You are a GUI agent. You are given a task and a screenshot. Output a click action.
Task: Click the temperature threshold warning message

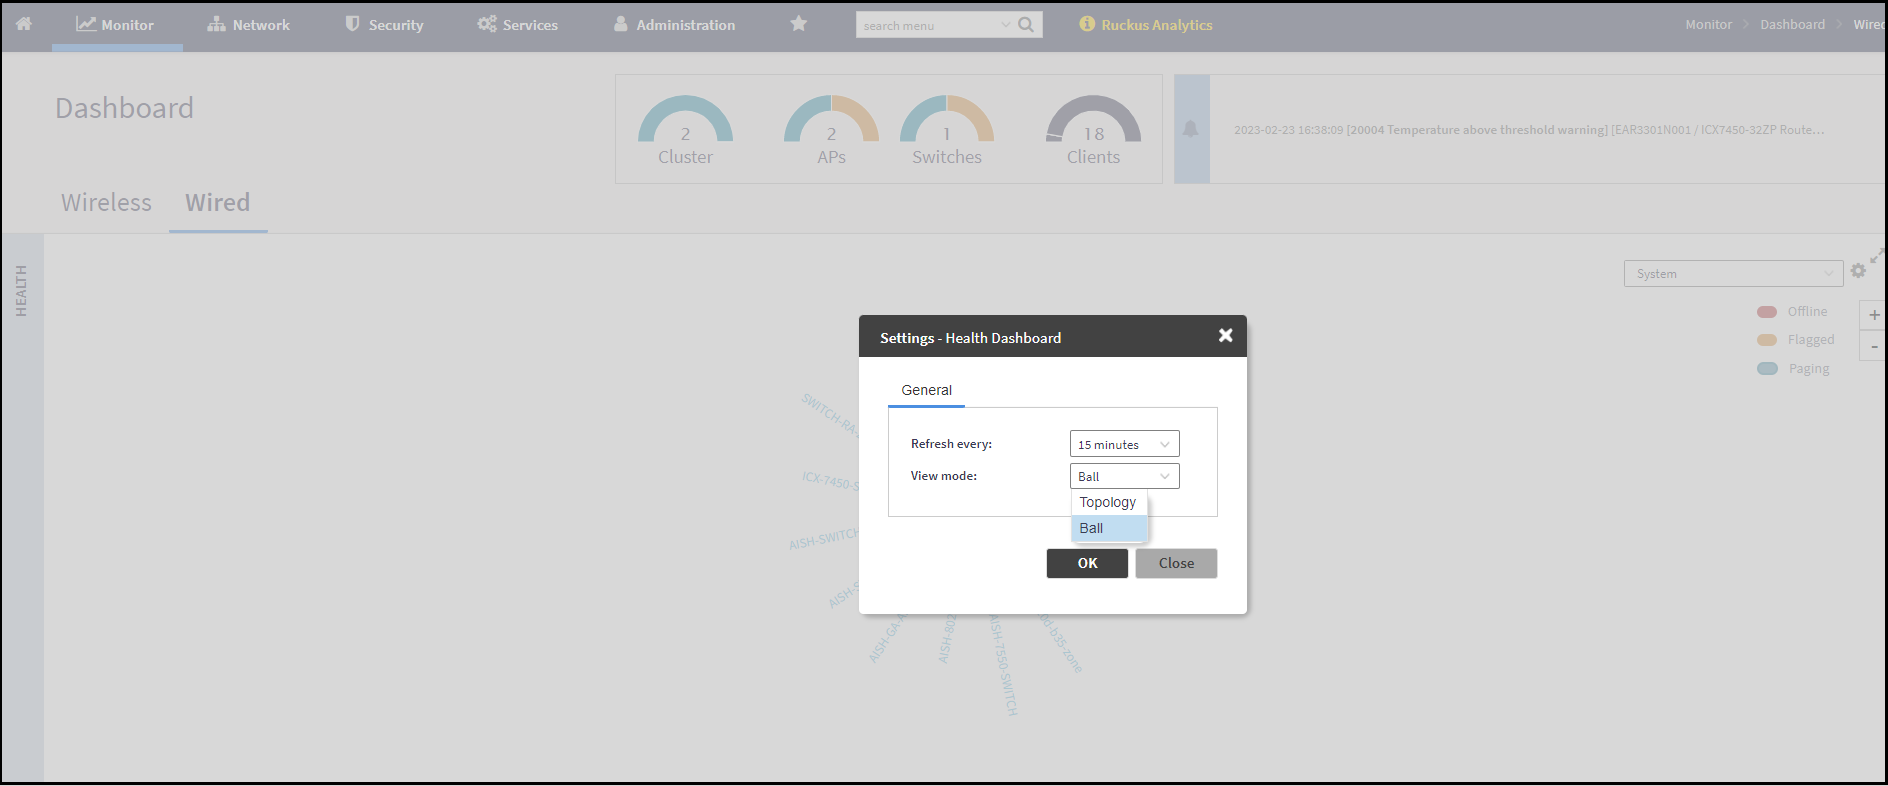coord(1529,130)
